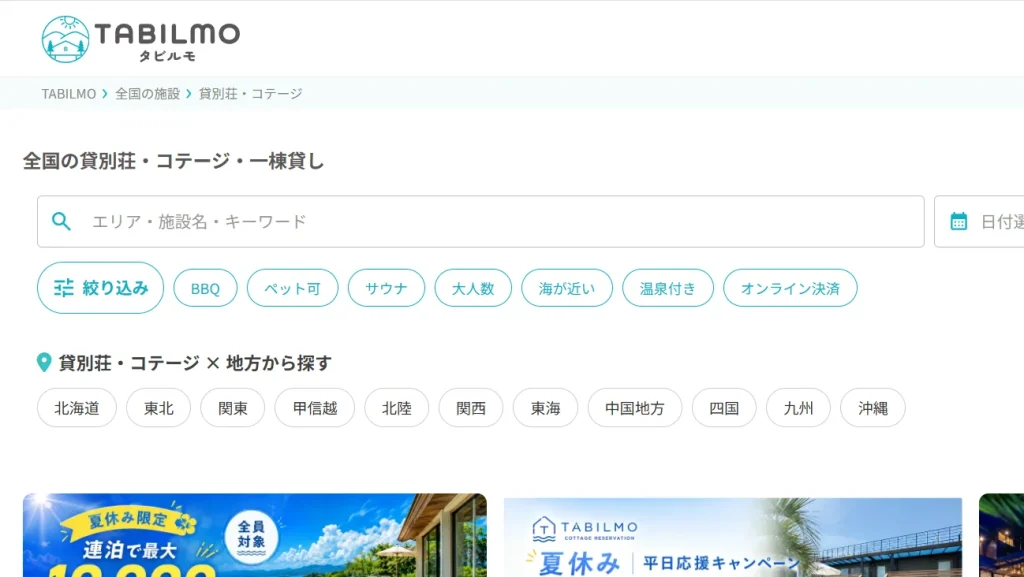The image size is (1024, 577).
Task: Toggle the オンライン決済 filter chip
Action: (x=790, y=288)
